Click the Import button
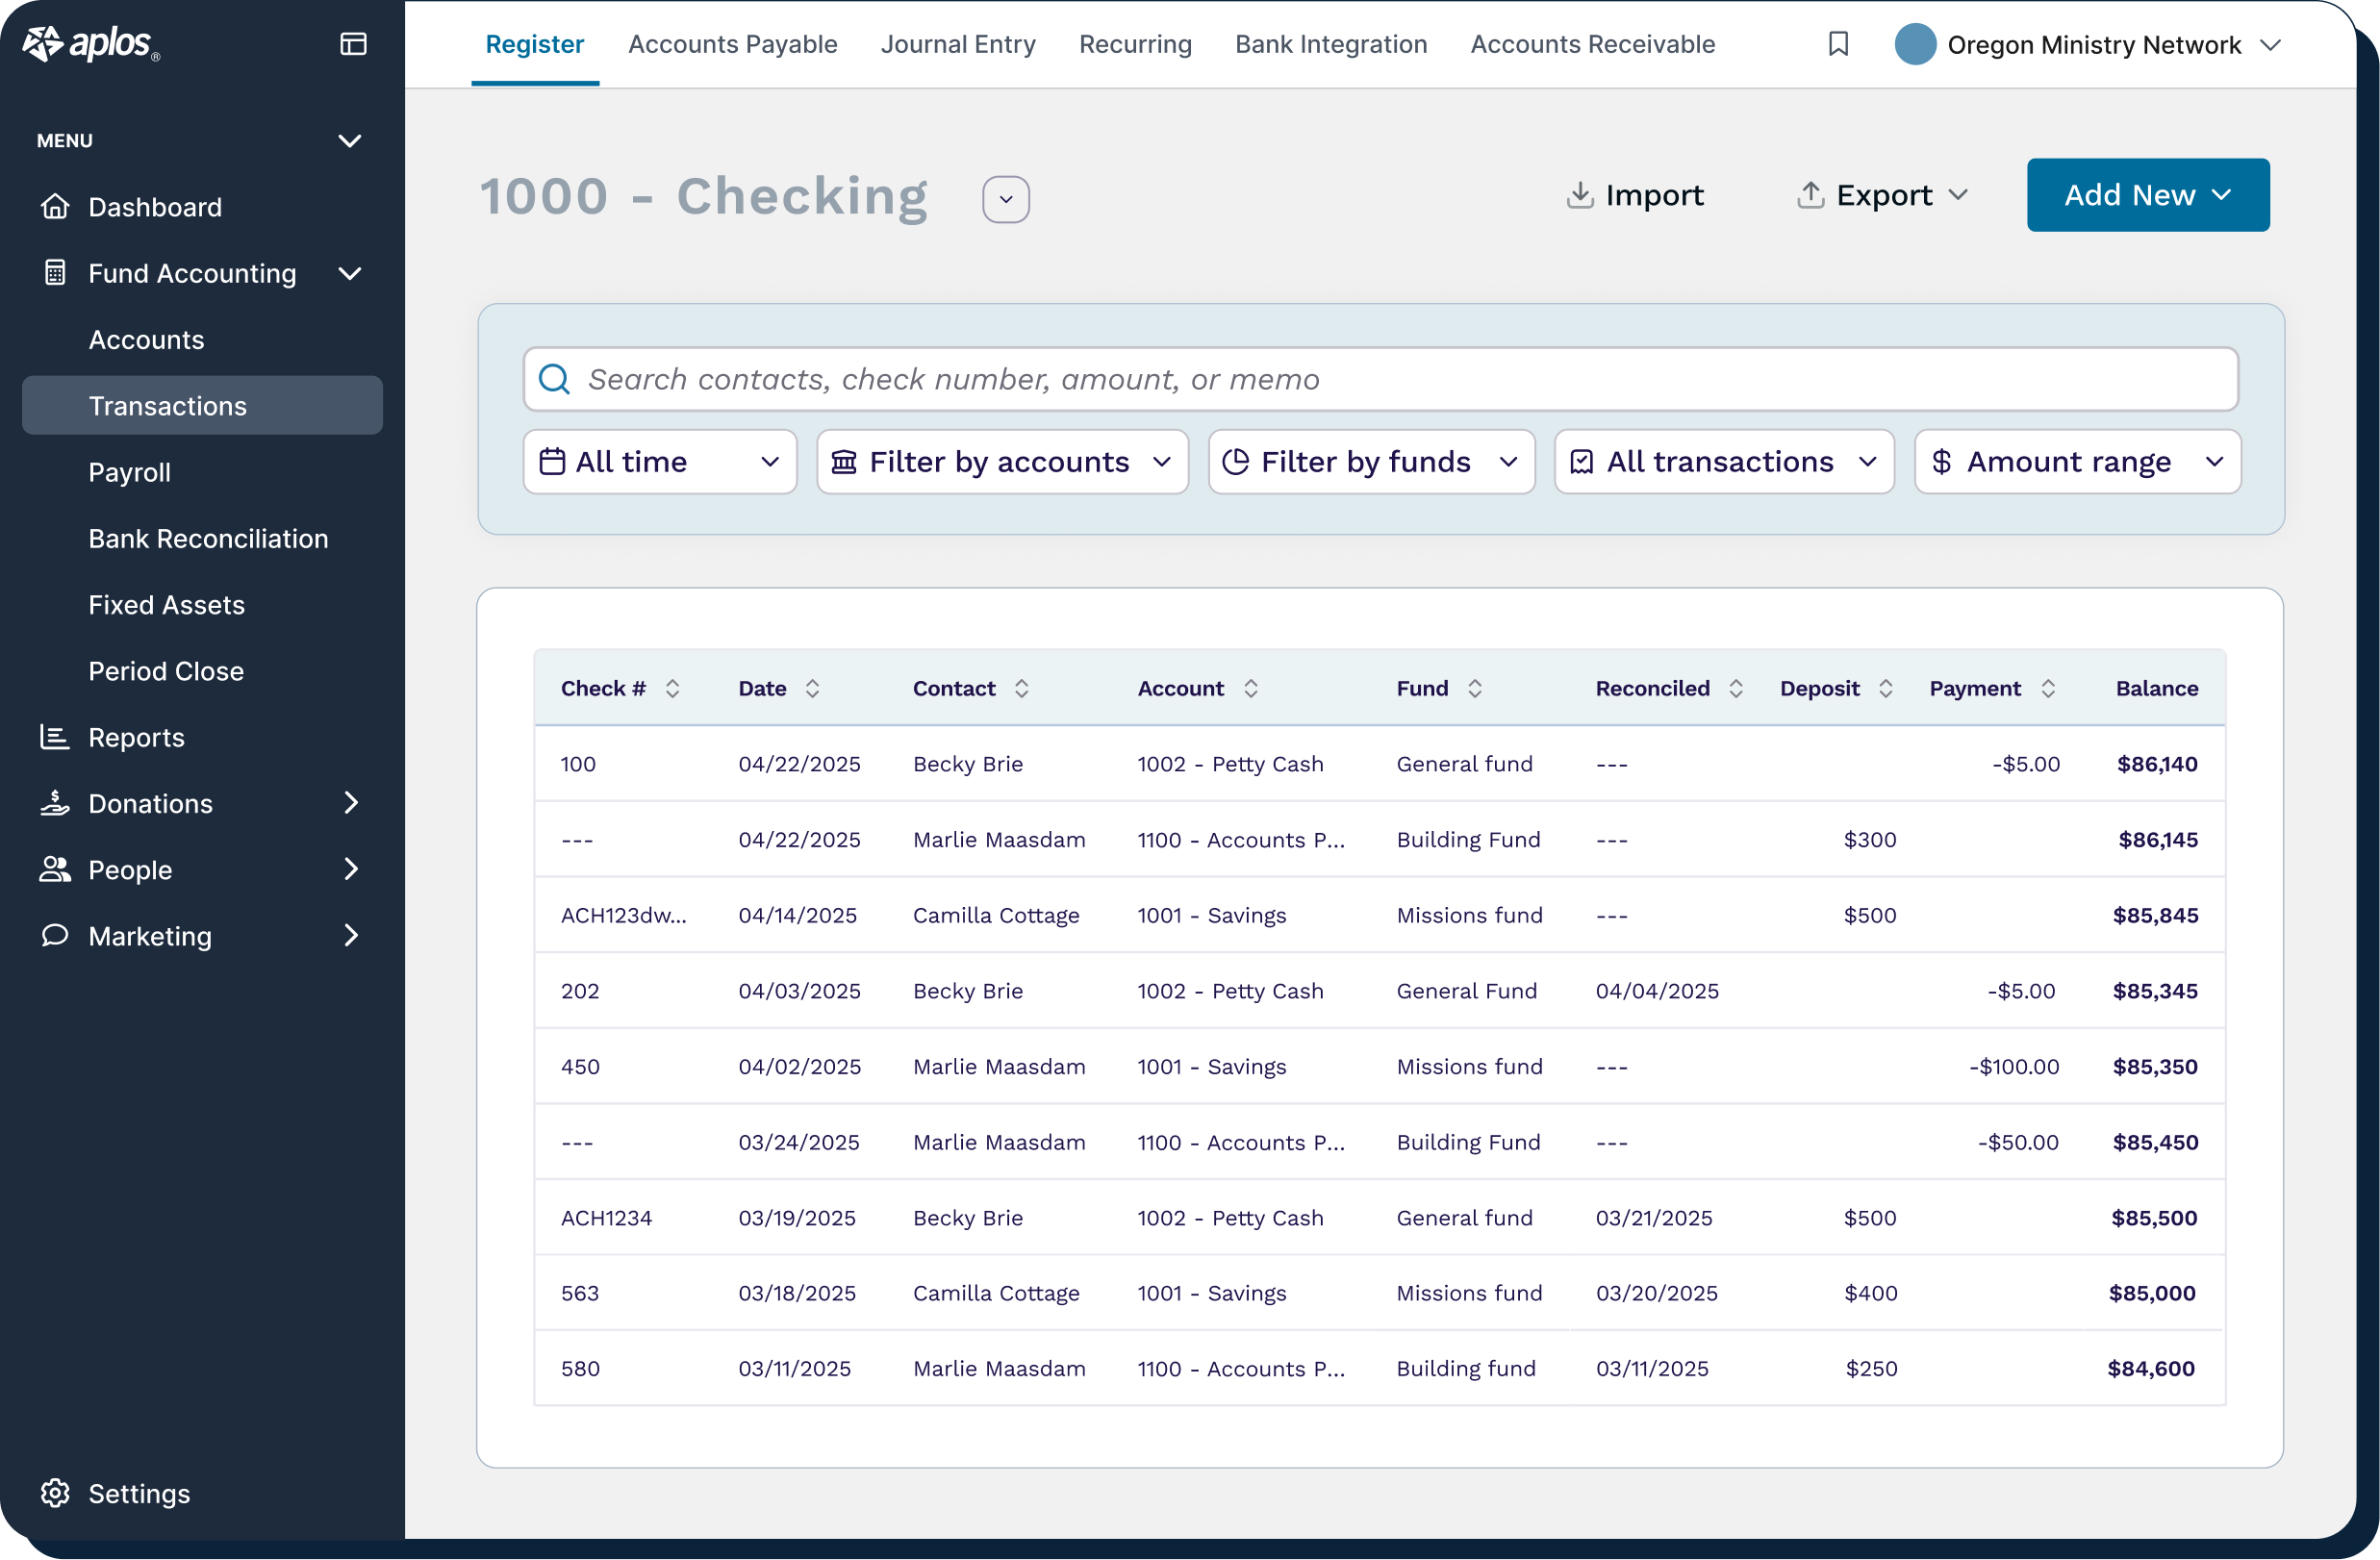The image size is (2380, 1560). point(1634,195)
